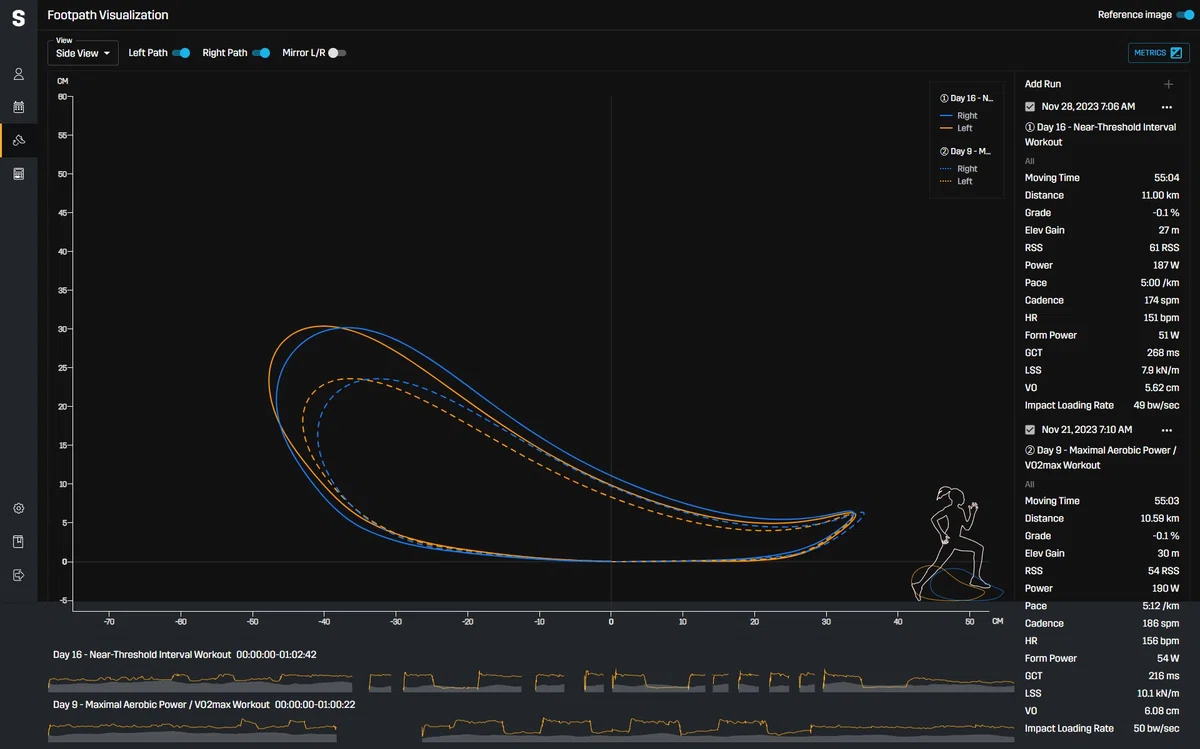
Task: Select the footpath visualization sidebar icon
Action: (18, 140)
